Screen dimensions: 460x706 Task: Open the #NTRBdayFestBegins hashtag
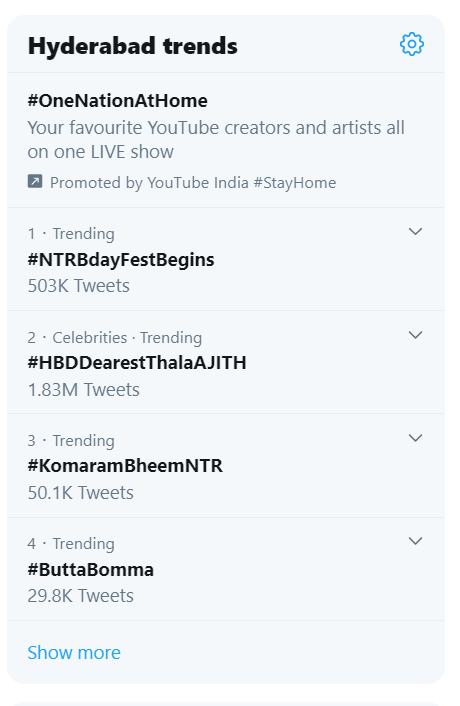pos(121,260)
